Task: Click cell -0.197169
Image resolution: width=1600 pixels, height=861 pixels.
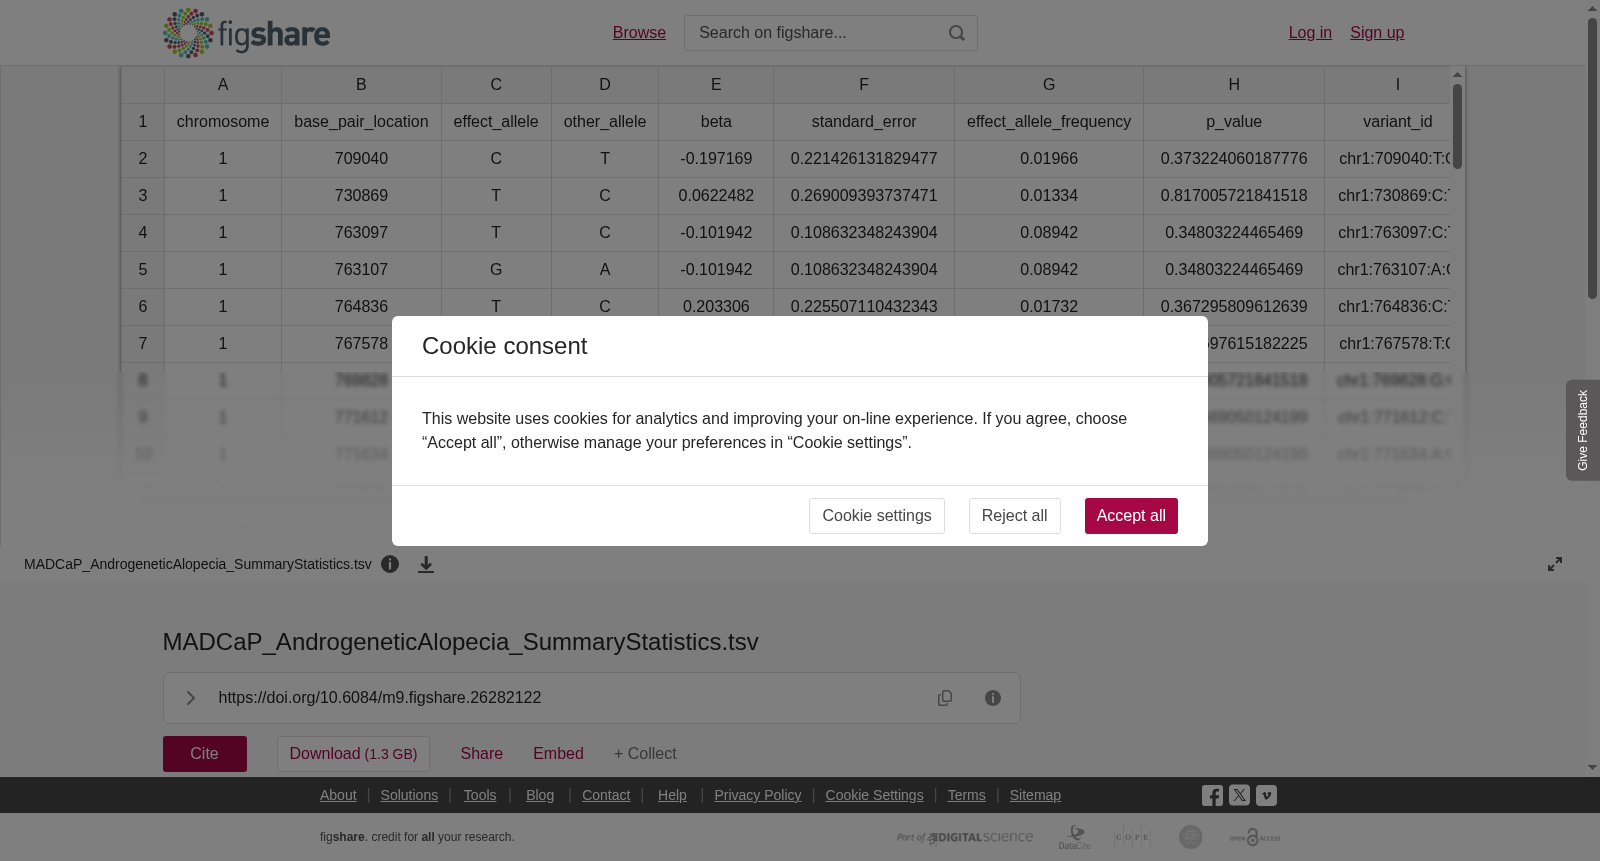Action: [x=716, y=159]
